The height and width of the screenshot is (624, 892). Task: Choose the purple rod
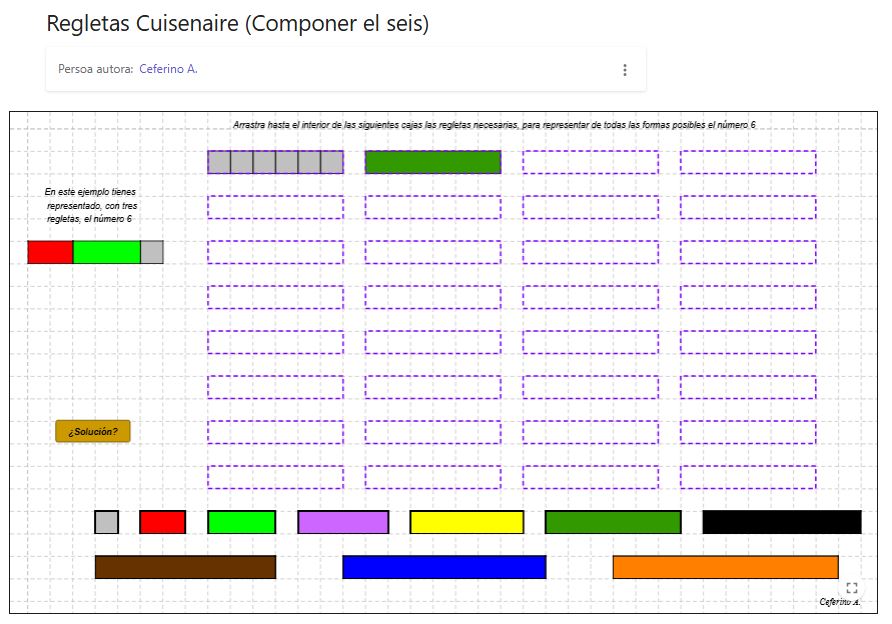(342, 522)
